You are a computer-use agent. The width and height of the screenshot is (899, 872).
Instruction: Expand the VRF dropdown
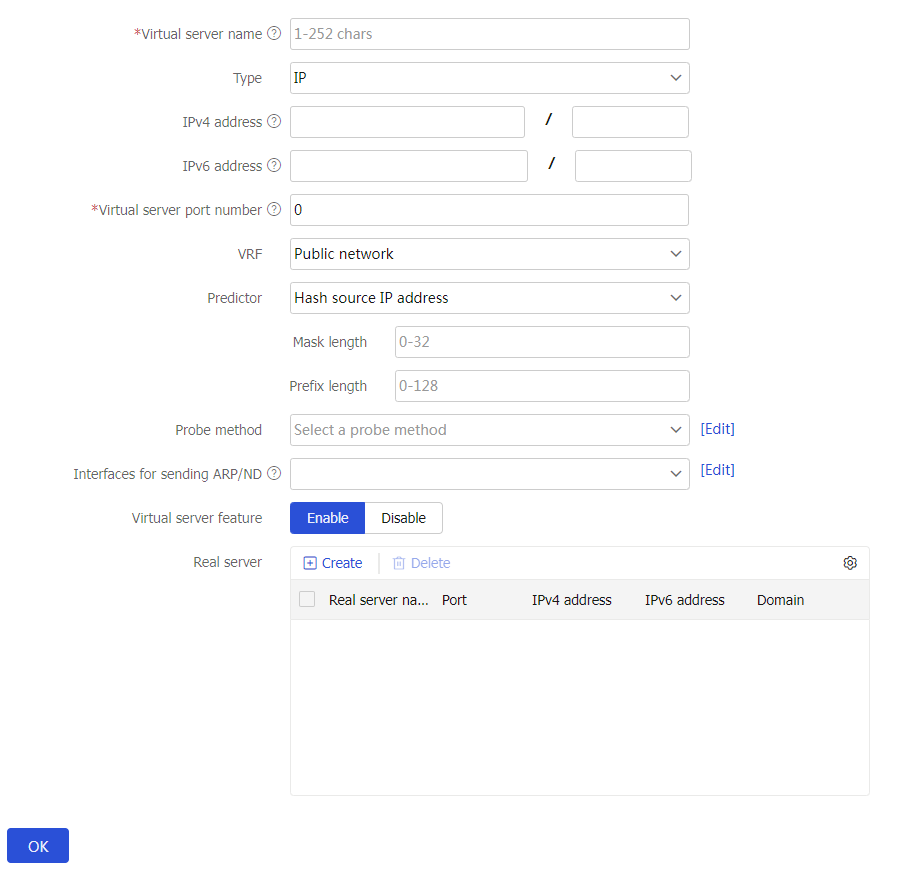tap(489, 254)
